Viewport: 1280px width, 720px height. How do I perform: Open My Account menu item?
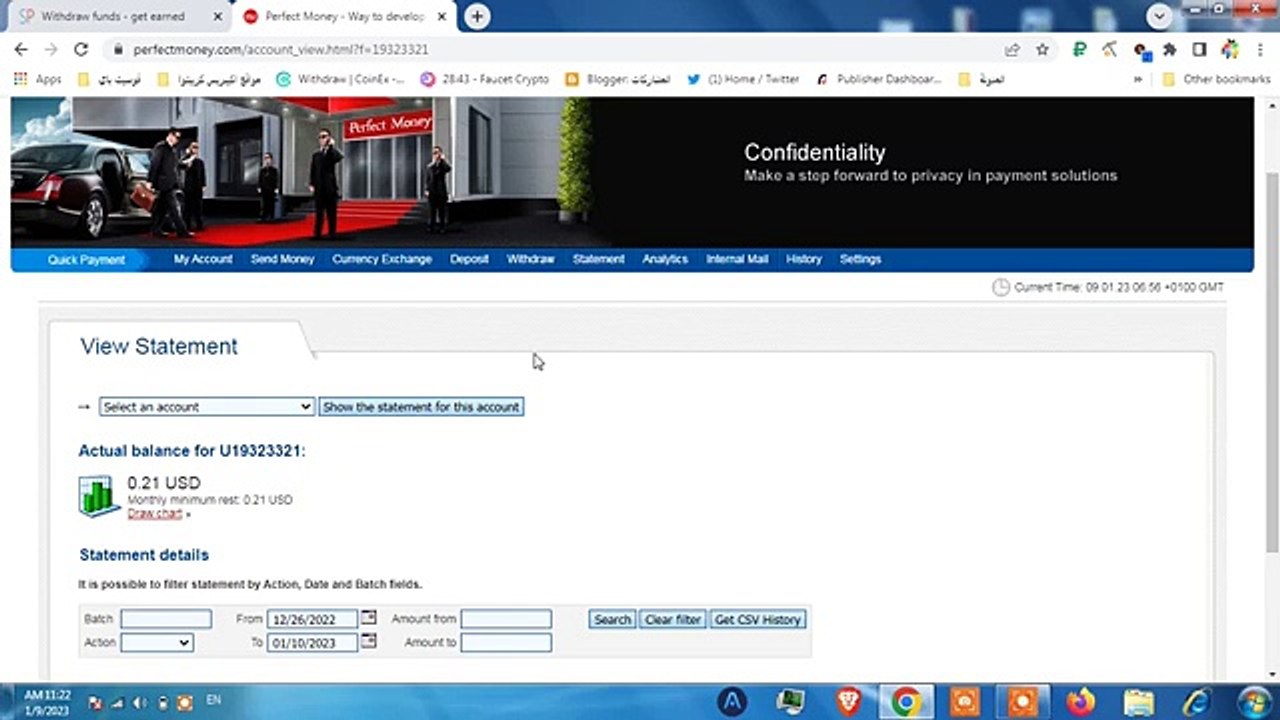[203, 259]
